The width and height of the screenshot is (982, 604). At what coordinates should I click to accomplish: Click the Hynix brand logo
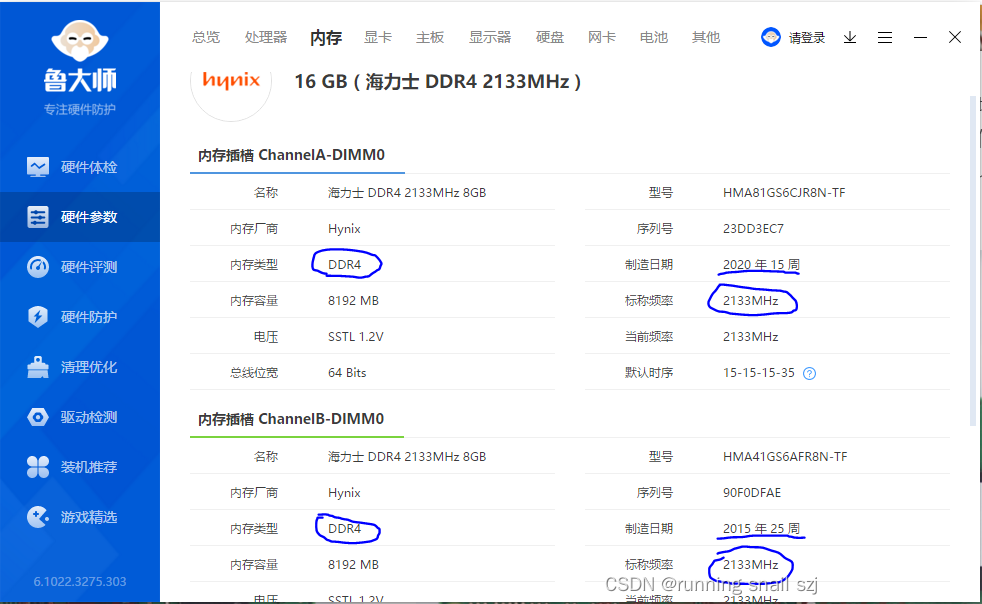pos(231,81)
